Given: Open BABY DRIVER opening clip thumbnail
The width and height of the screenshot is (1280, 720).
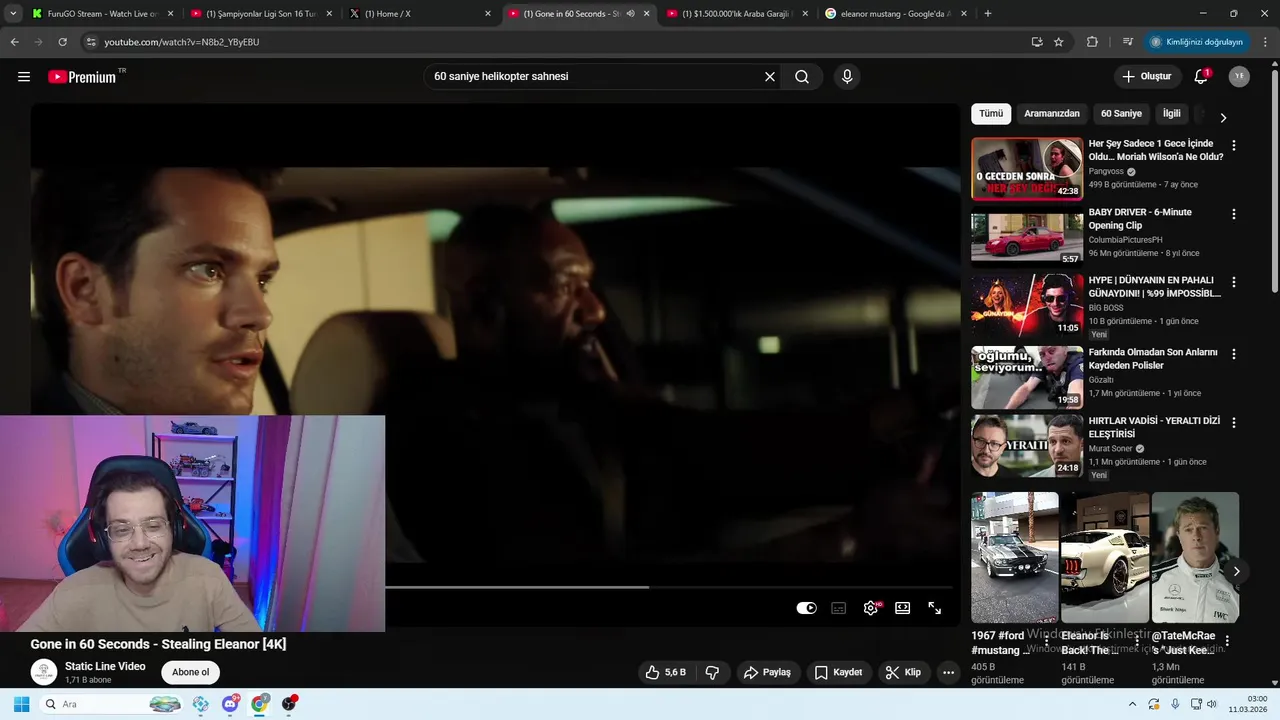Looking at the screenshot, I should coord(1027,238).
